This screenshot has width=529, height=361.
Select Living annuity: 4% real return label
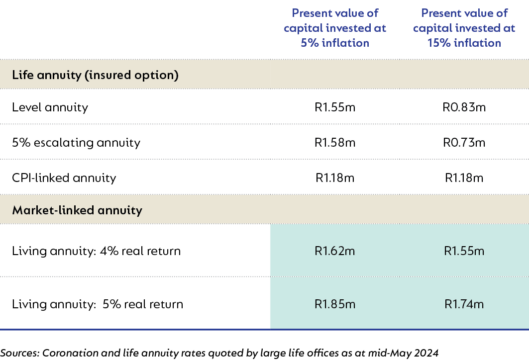96,251
